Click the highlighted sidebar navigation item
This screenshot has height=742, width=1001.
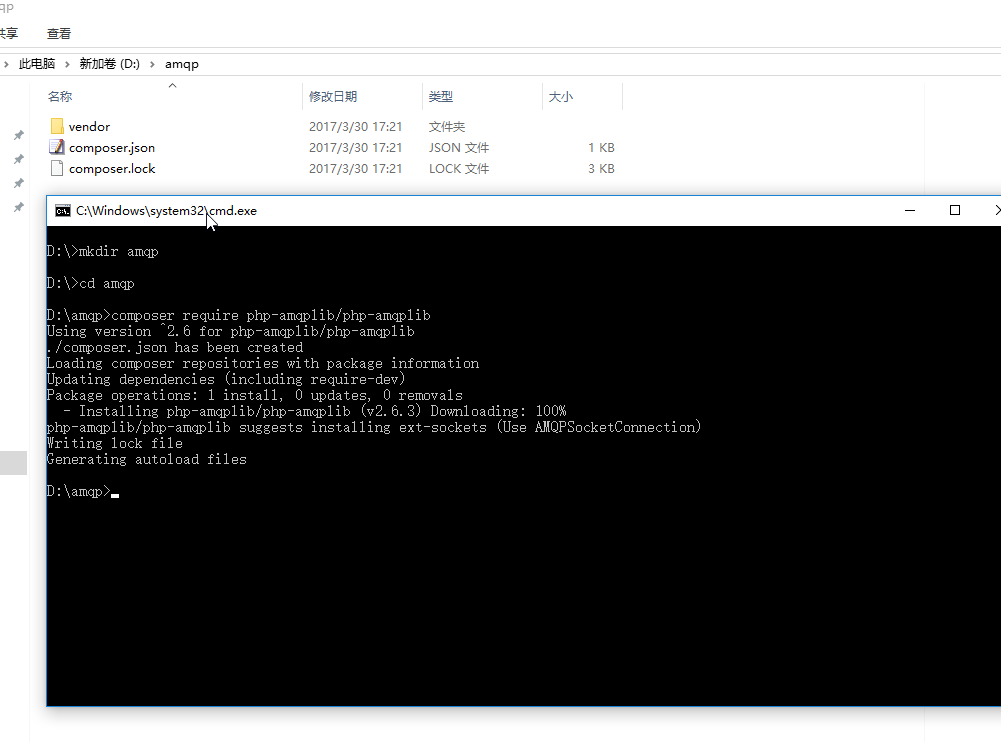coord(13,463)
